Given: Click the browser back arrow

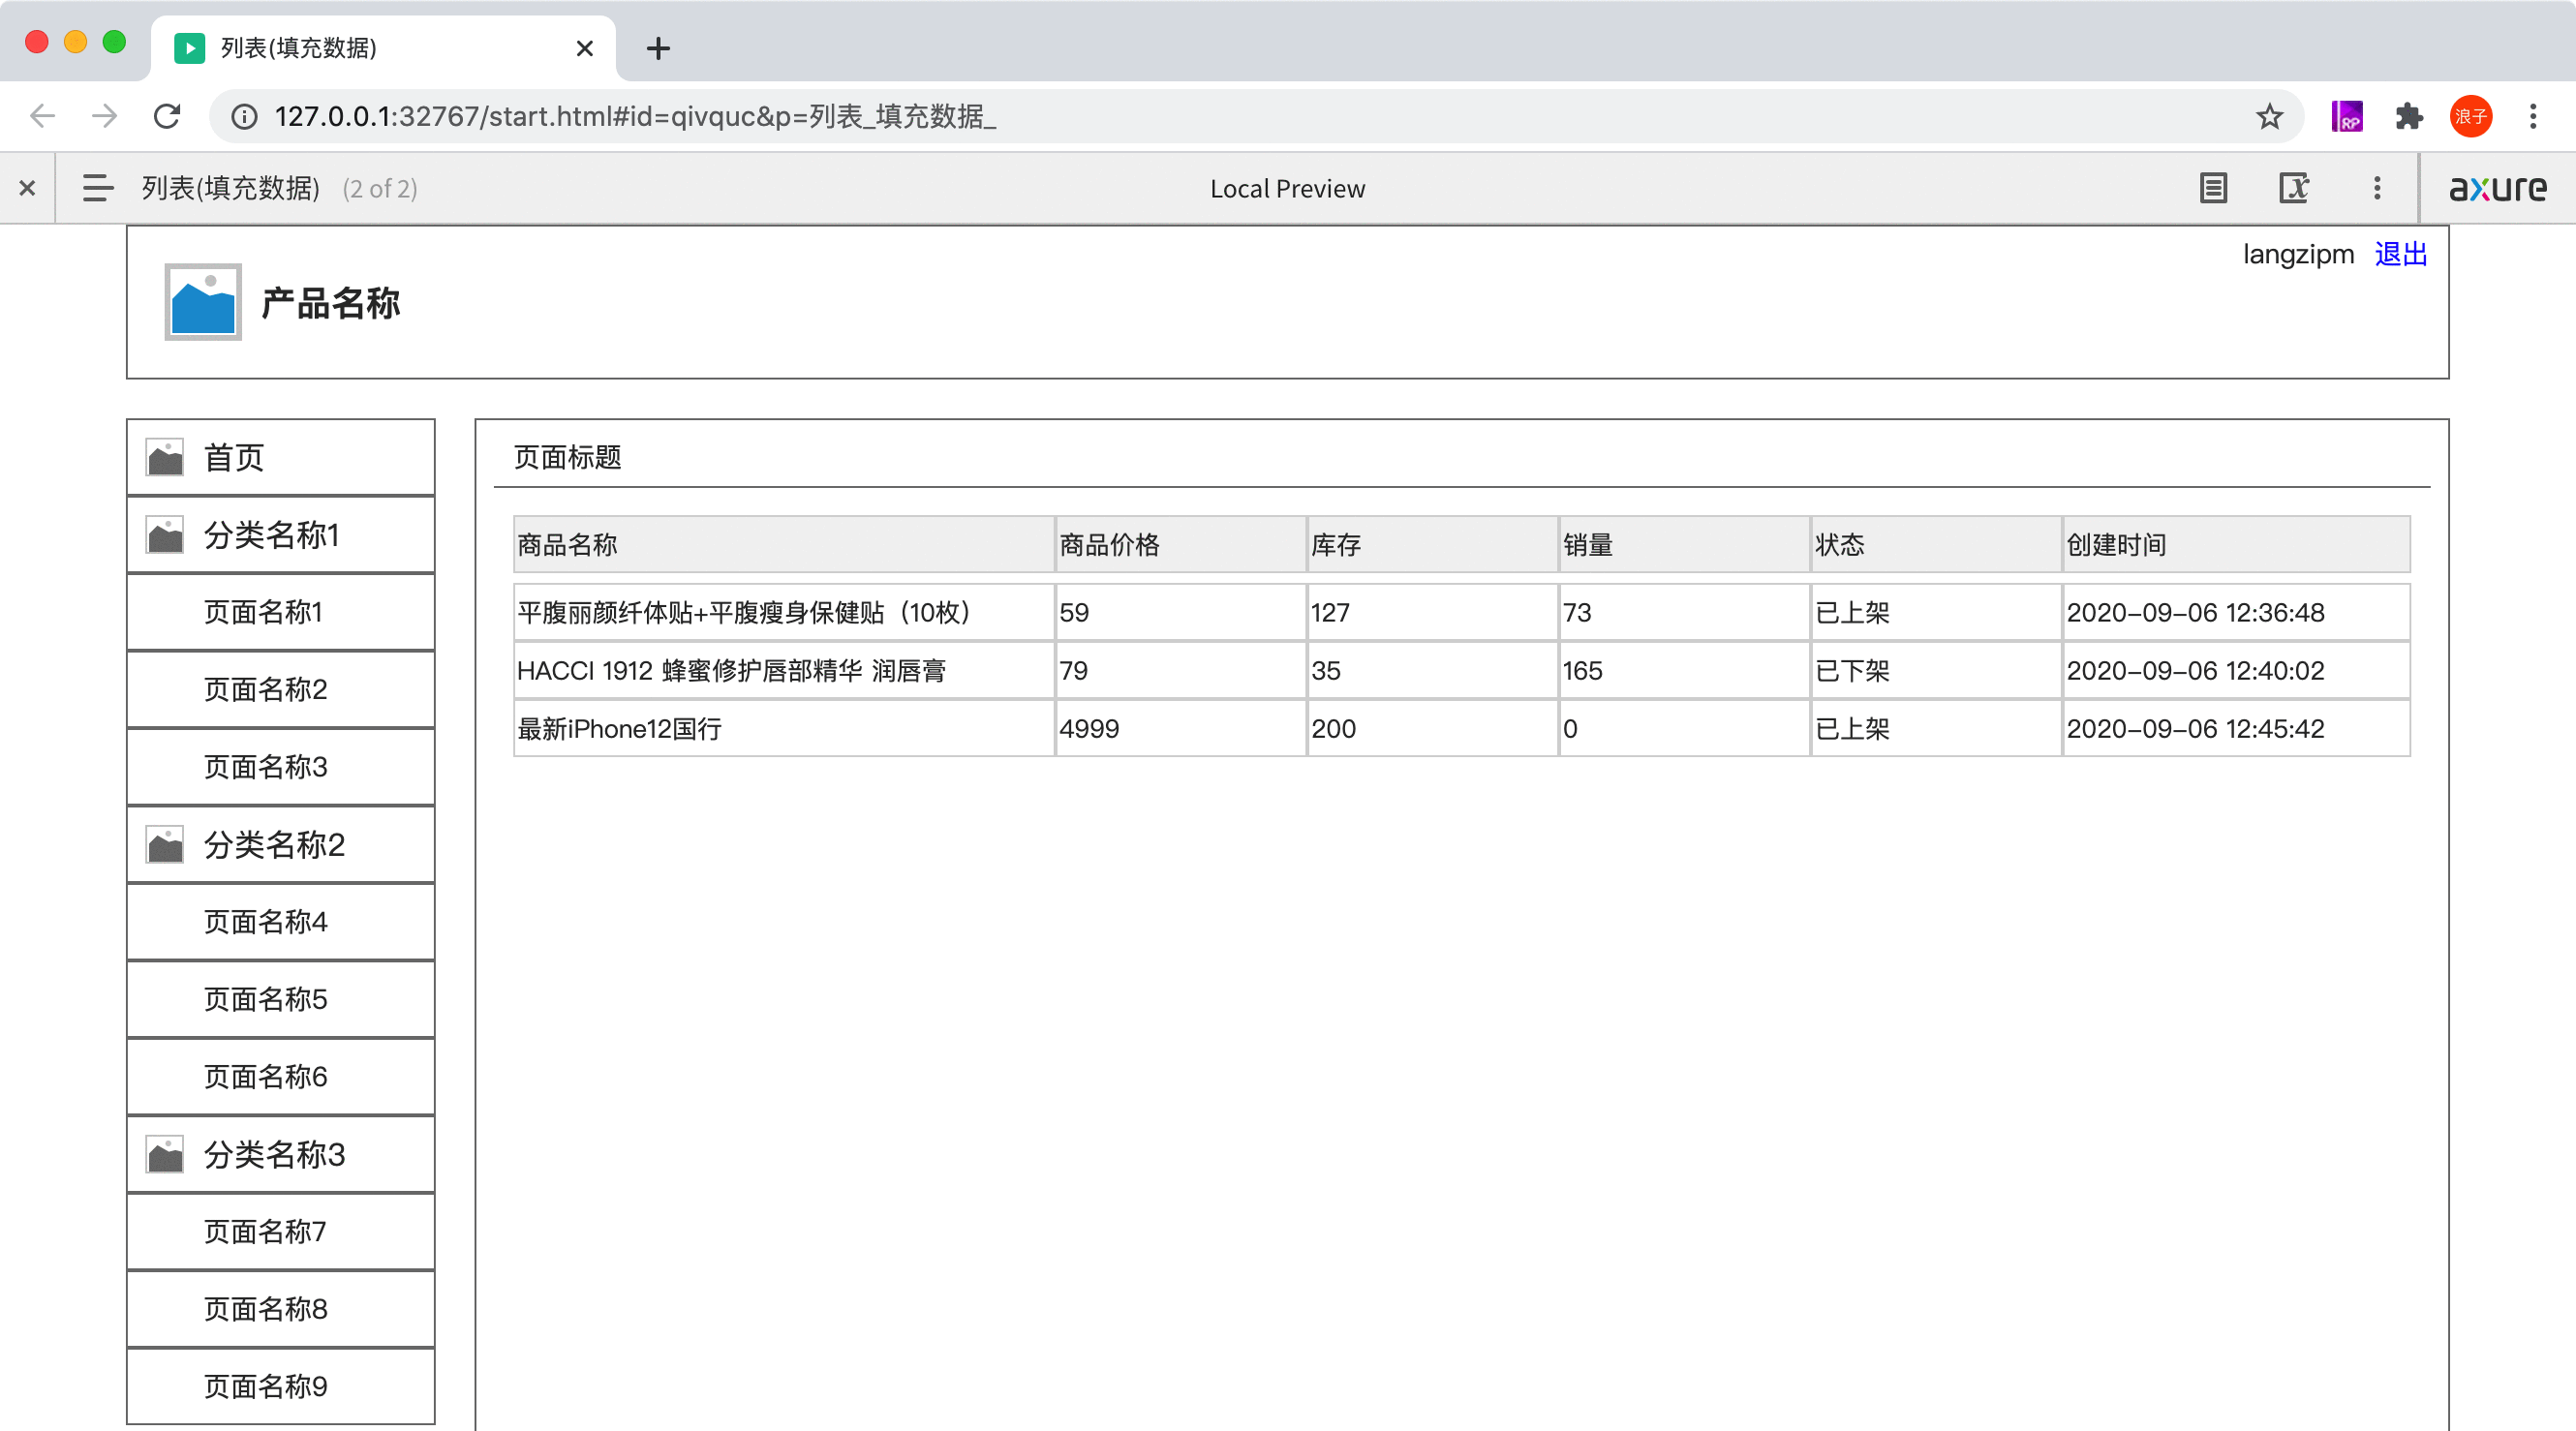Looking at the screenshot, I should (x=43, y=116).
